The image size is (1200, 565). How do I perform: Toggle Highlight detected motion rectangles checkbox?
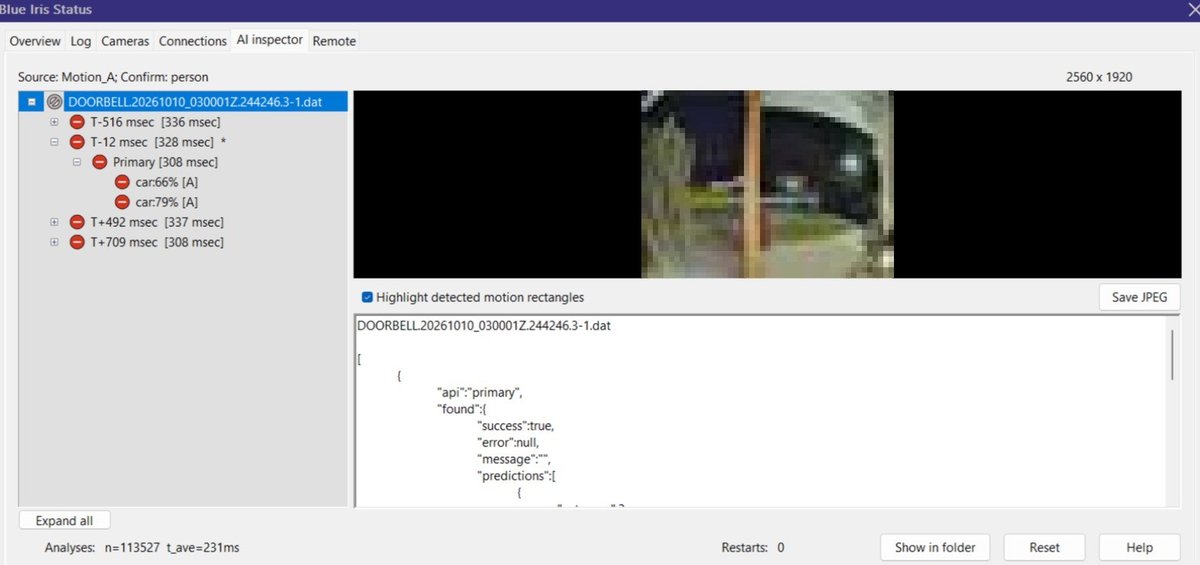pyautogui.click(x=367, y=297)
